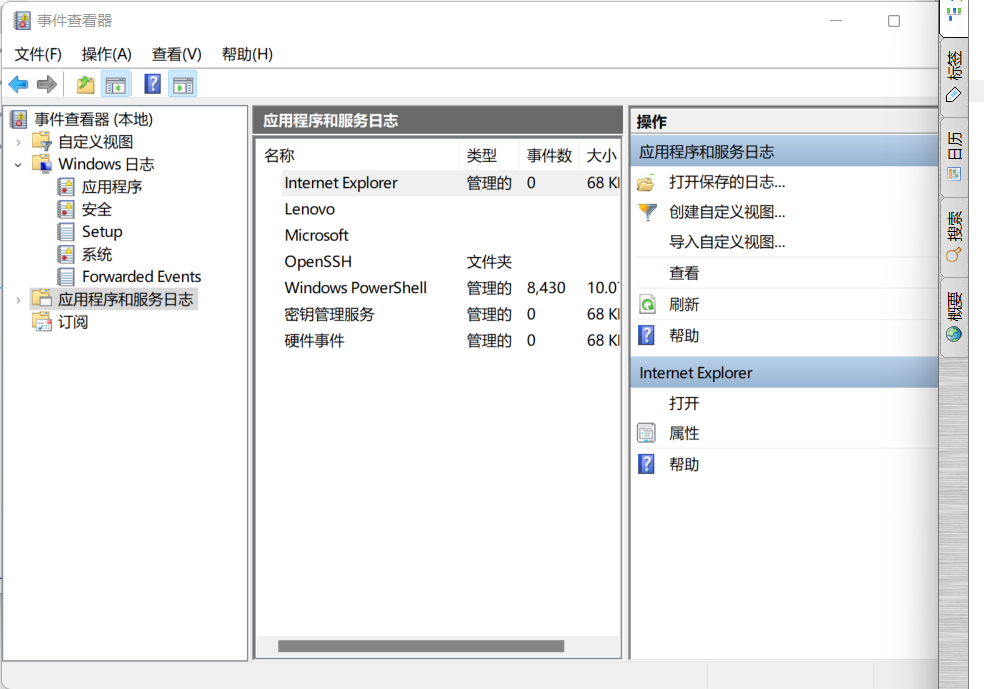The width and height of the screenshot is (984, 689).
Task: Open the 标签 side tab
Action: [954, 76]
